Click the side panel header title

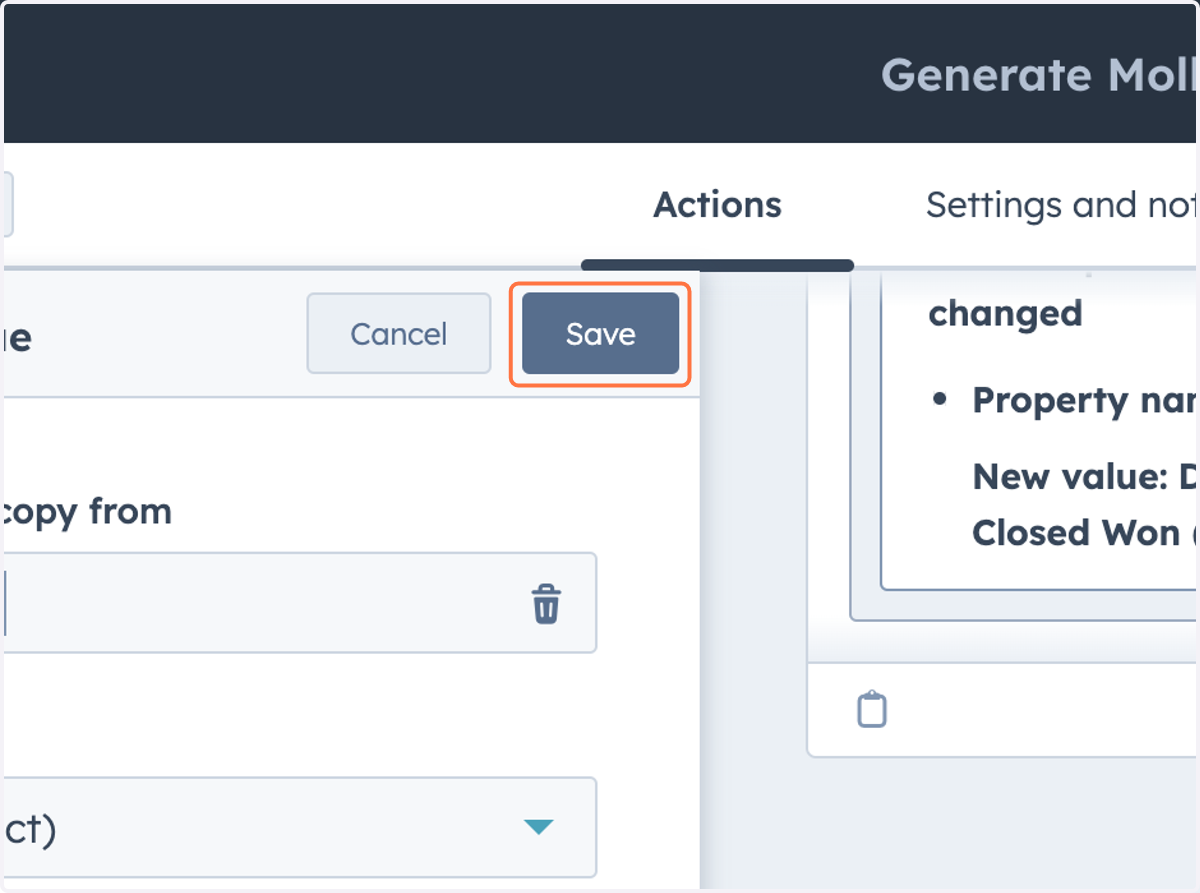pyautogui.click(x=17, y=338)
